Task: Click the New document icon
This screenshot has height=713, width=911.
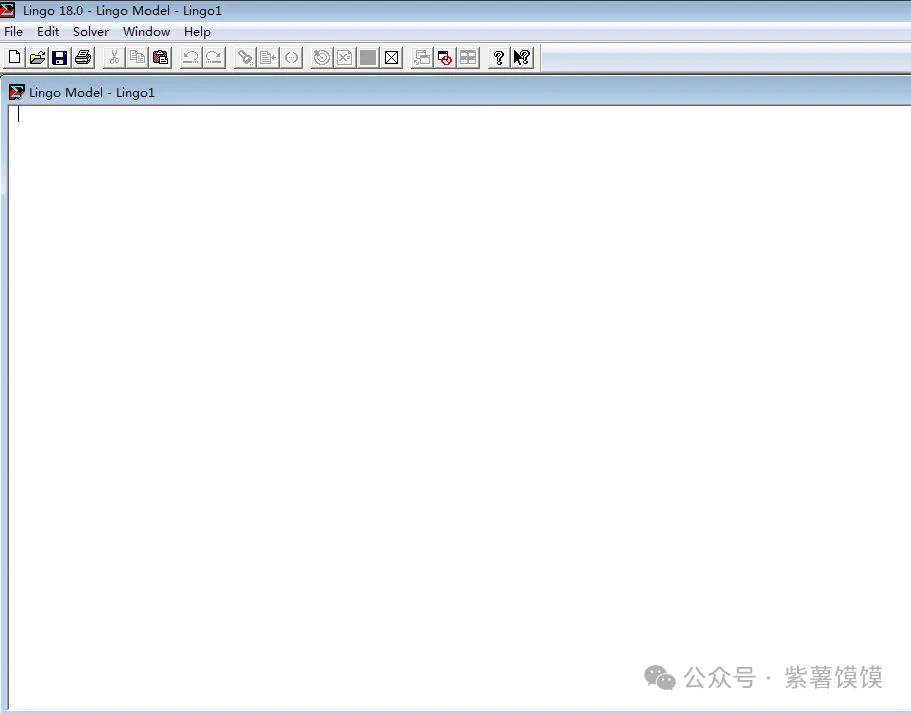Action: pyautogui.click(x=14, y=58)
